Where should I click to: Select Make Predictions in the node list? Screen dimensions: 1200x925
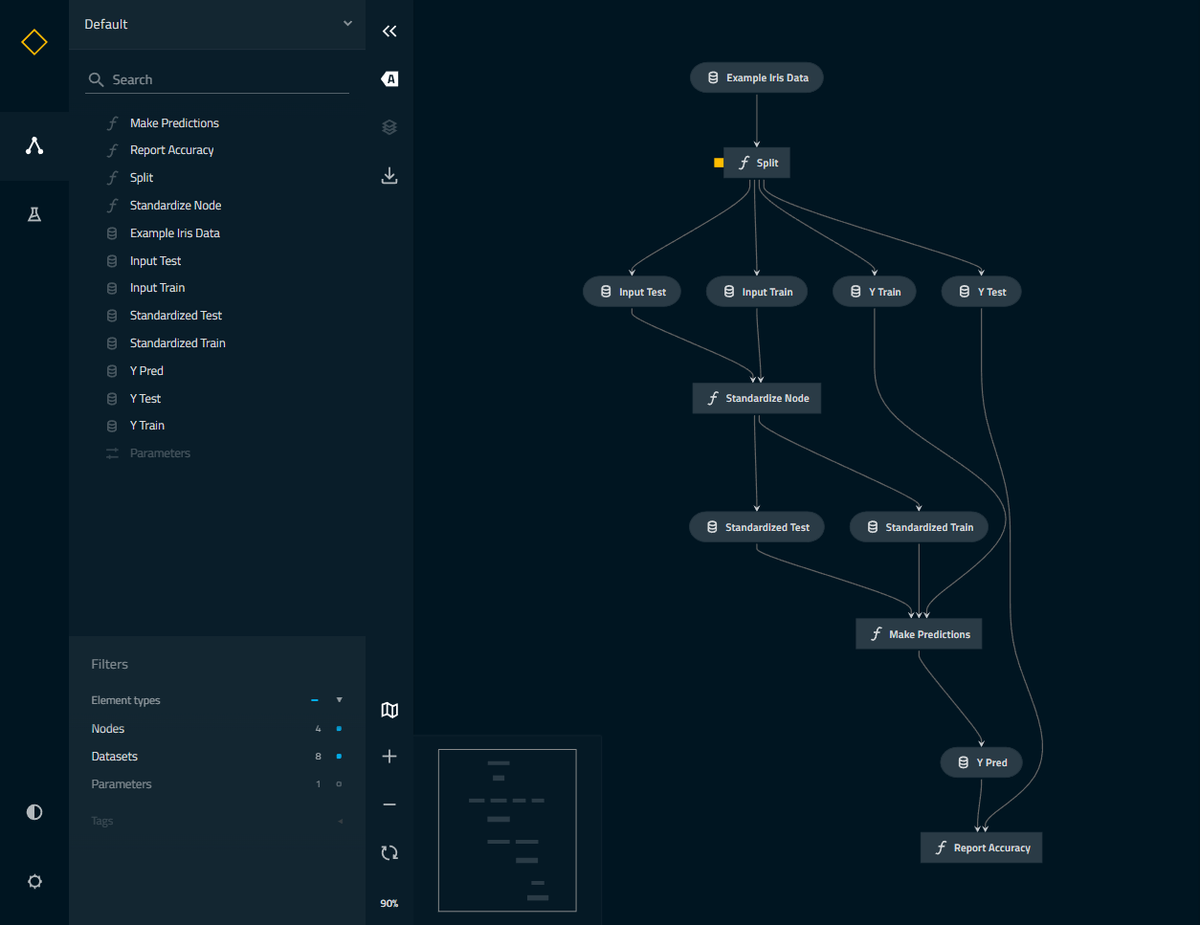[174, 123]
